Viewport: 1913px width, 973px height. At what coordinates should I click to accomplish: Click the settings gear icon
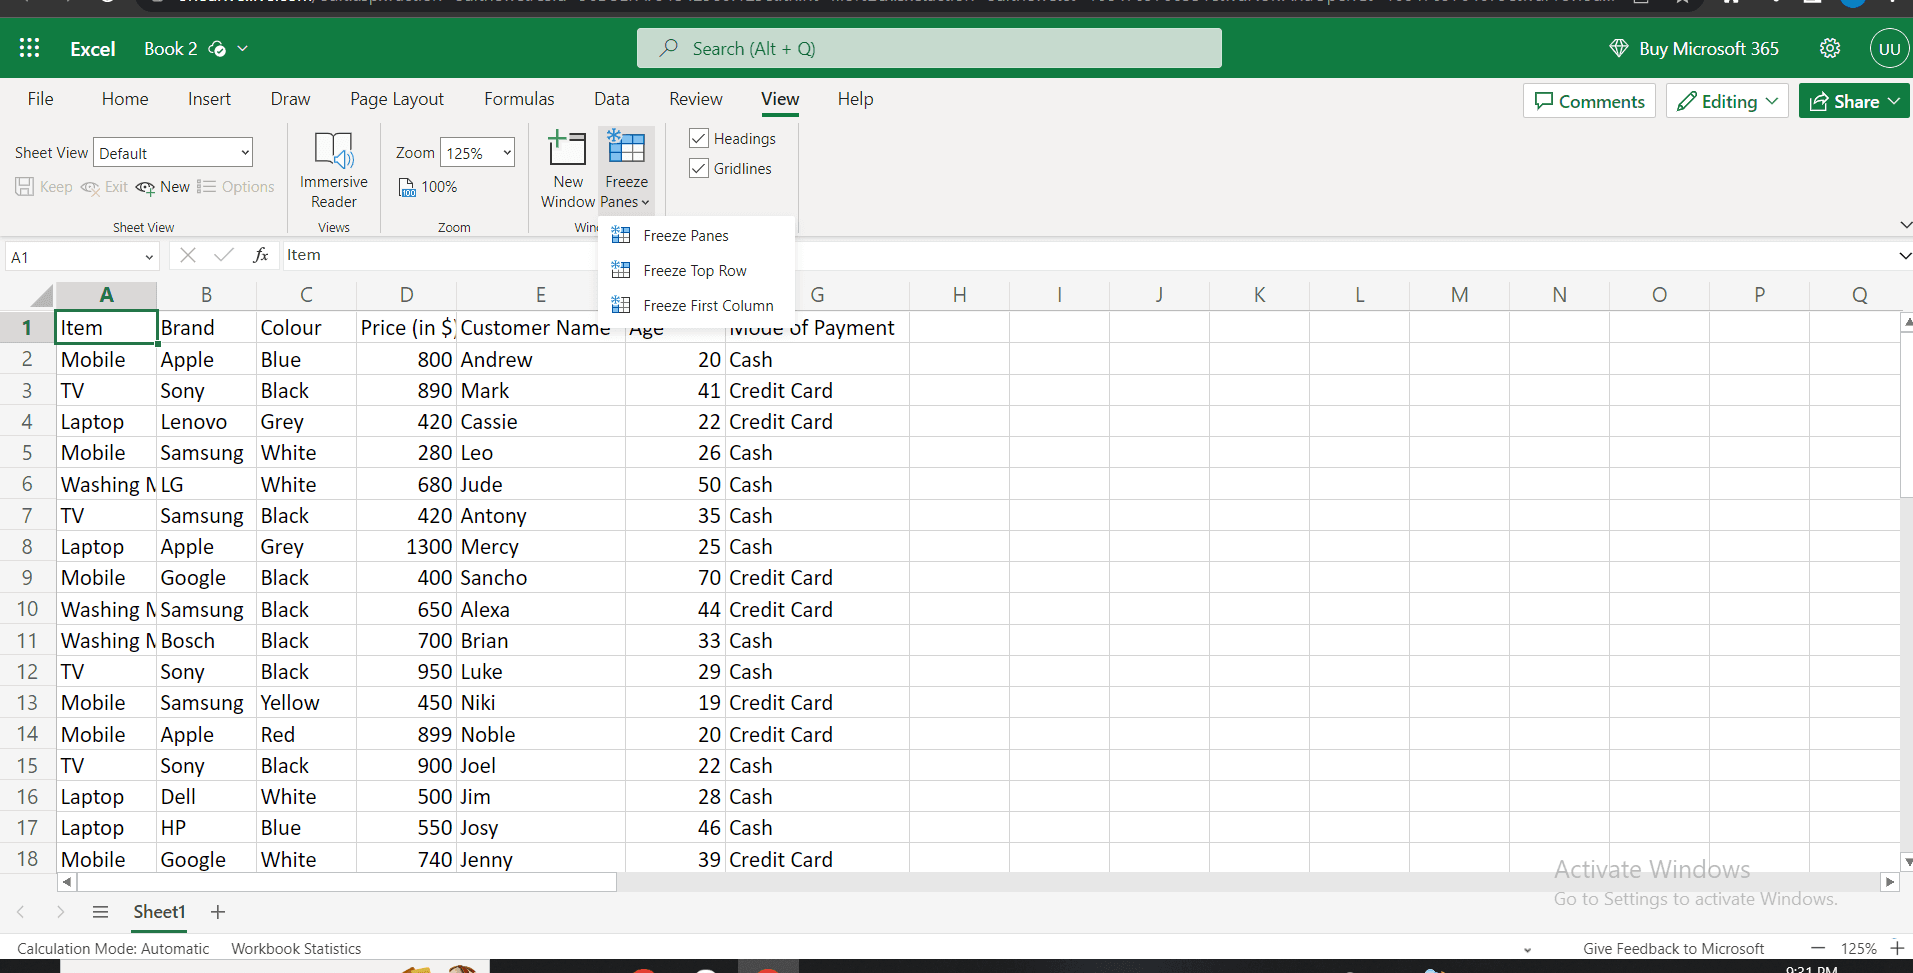1829,48
